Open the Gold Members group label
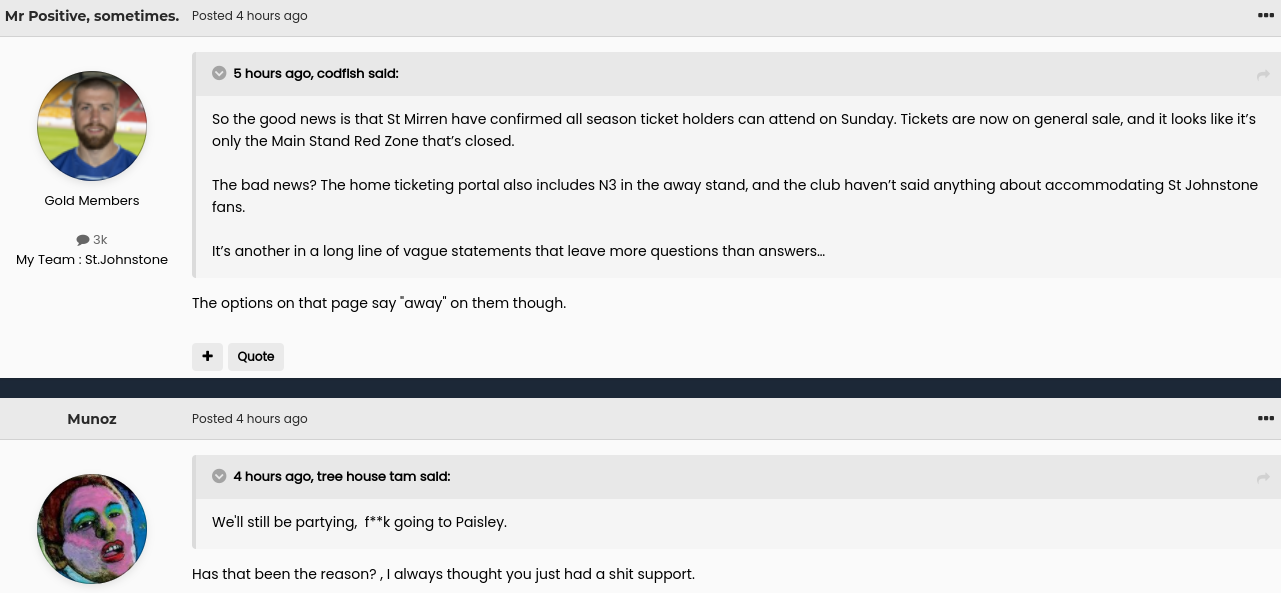 pos(92,201)
